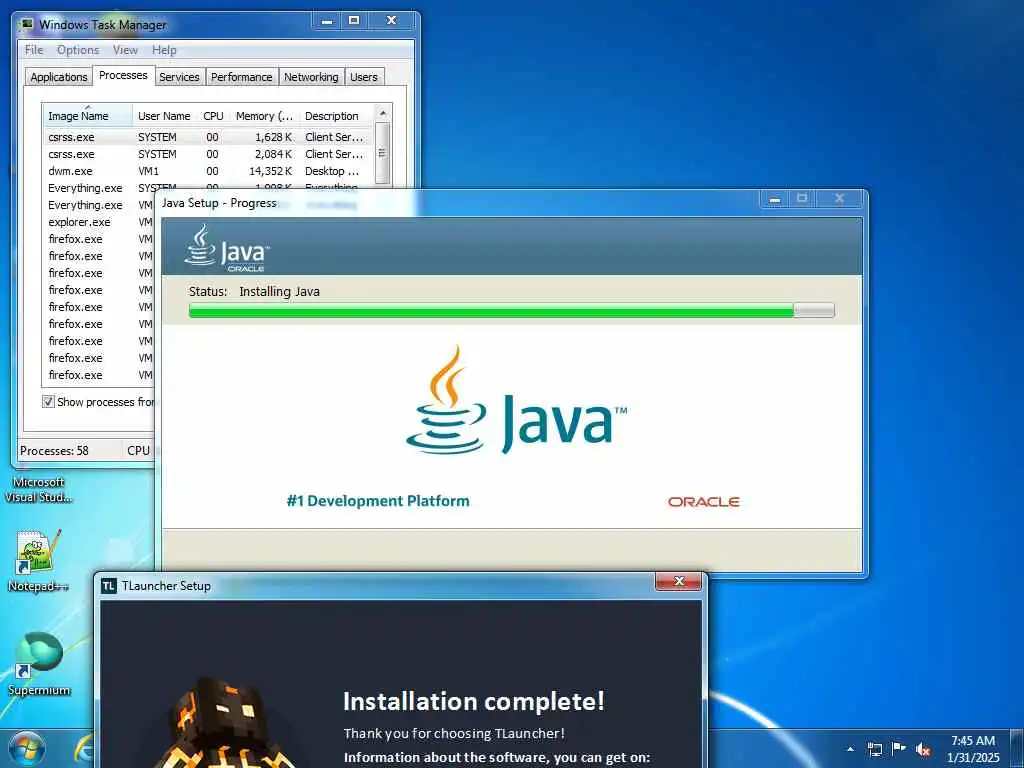This screenshot has width=1024, height=768.
Task: Sort by the CPU column header
Action: coord(213,116)
